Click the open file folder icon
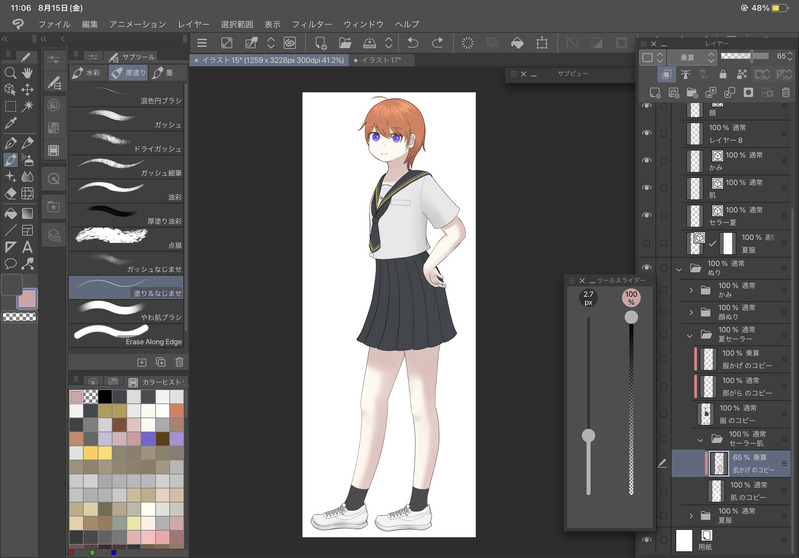The image size is (799, 558). [x=345, y=43]
